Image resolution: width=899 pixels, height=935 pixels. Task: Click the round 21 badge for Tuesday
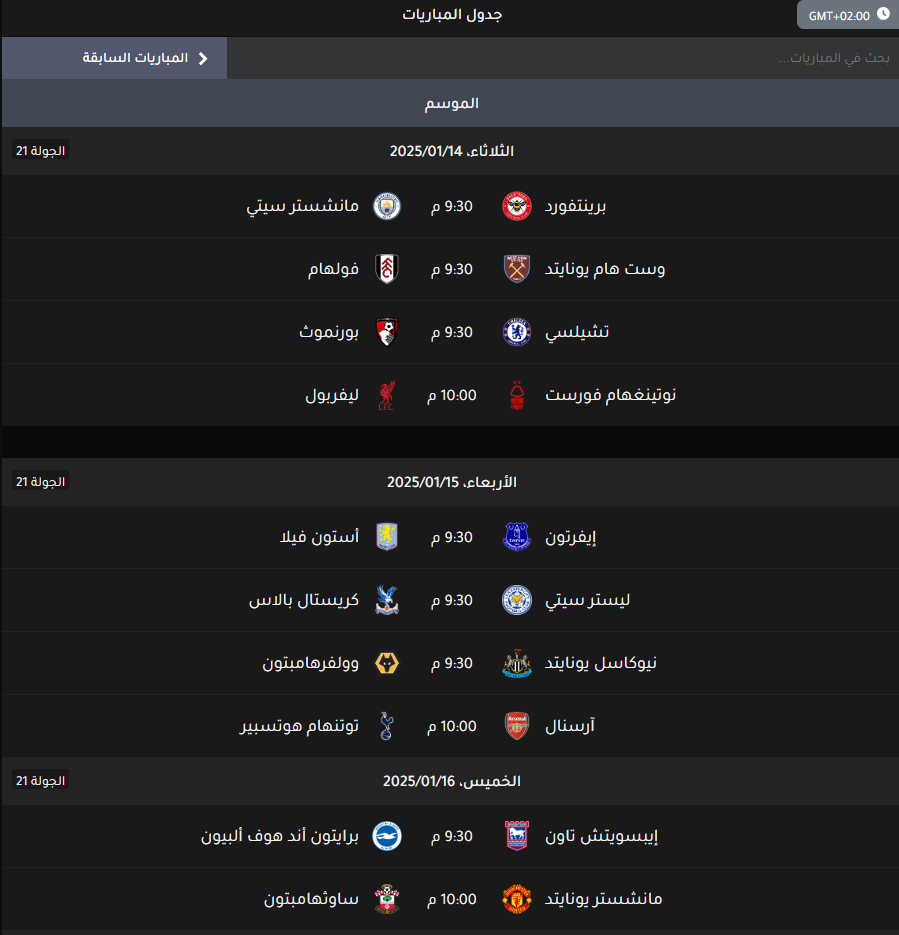point(41,150)
